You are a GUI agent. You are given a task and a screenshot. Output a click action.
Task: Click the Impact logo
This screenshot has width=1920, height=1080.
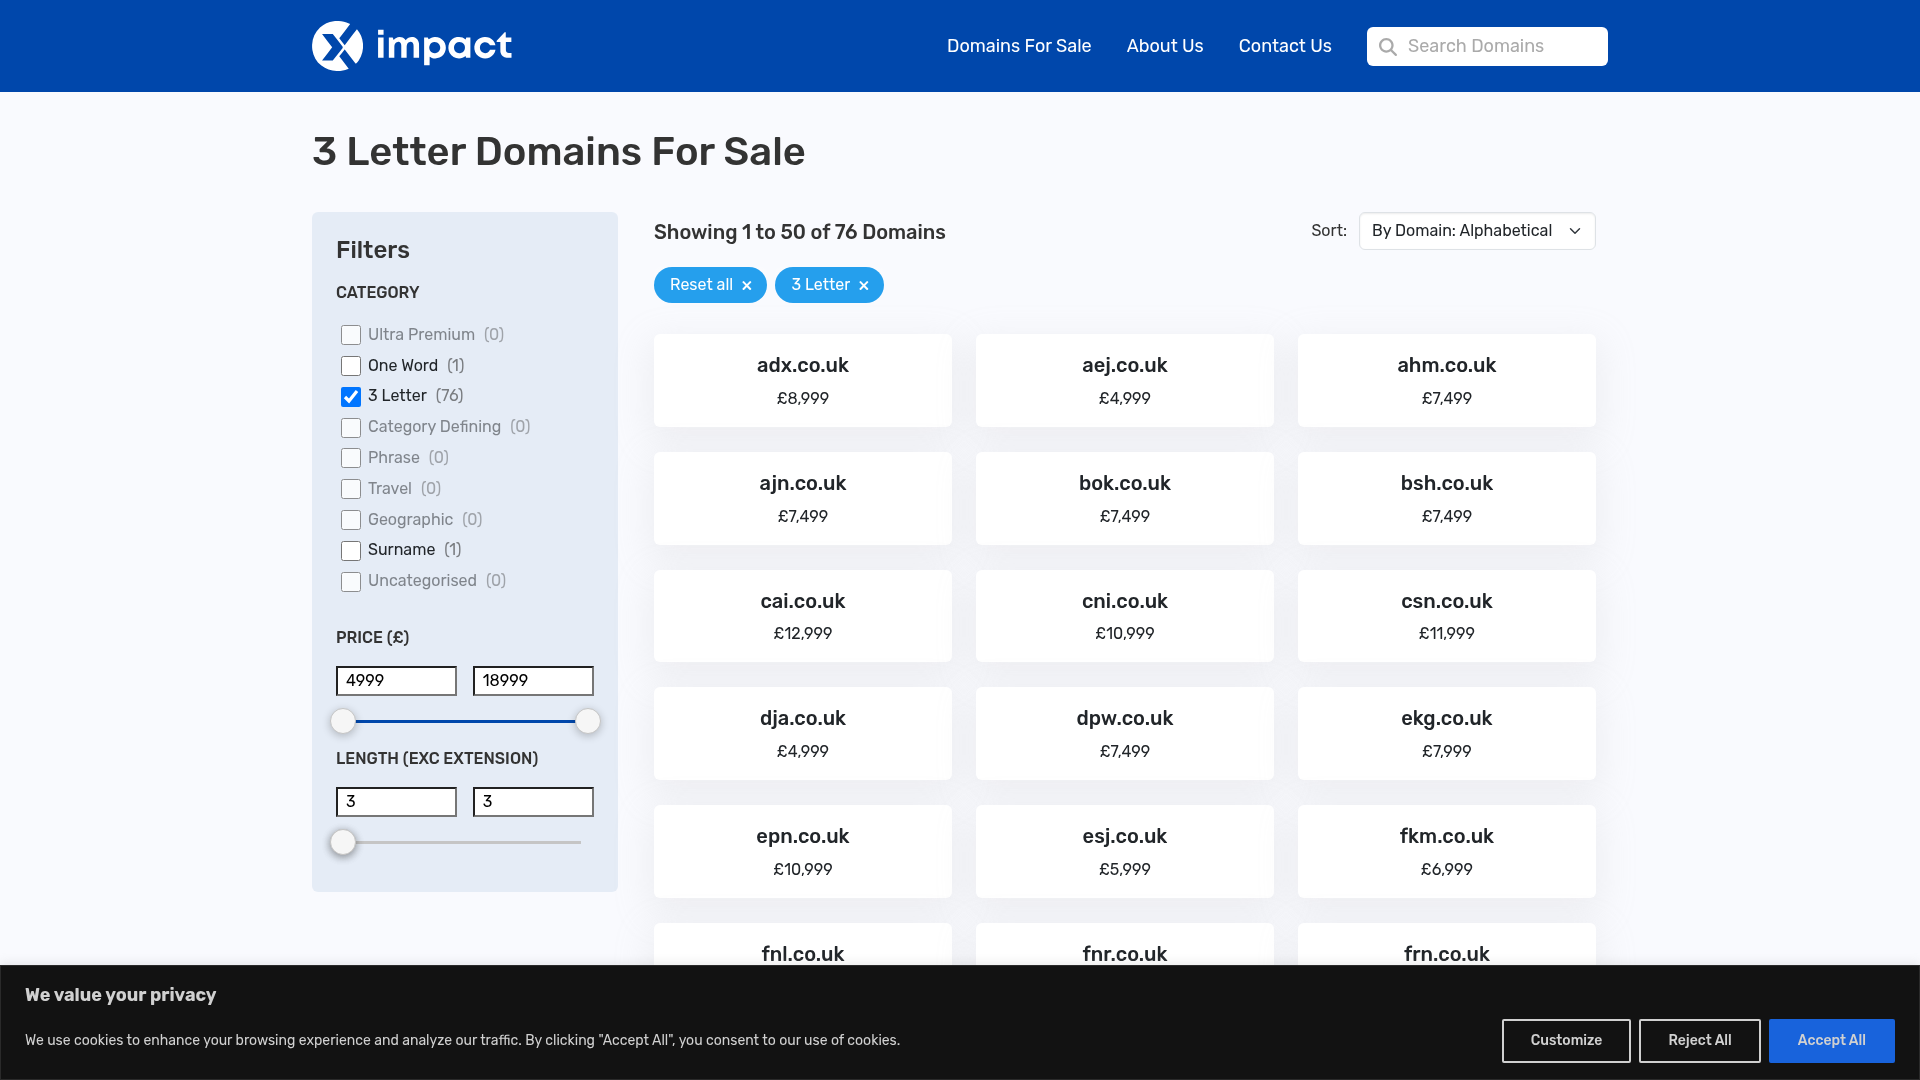point(412,46)
